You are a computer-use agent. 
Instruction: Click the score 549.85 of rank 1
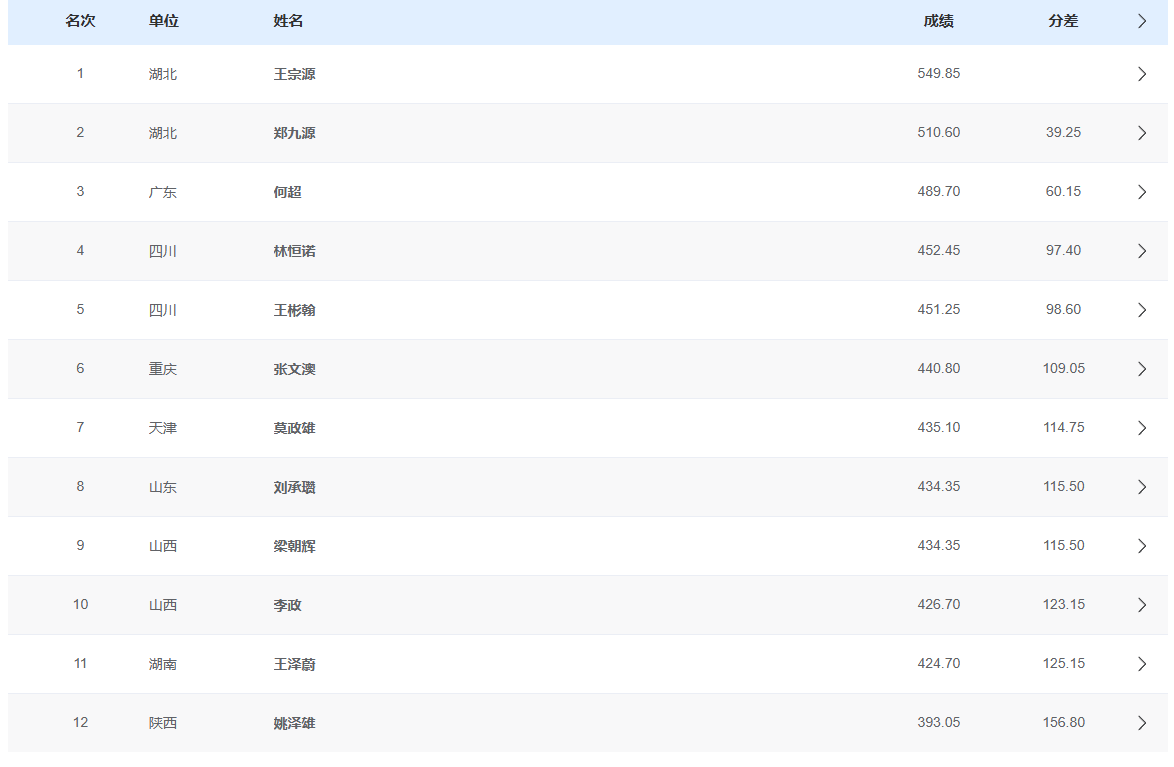(x=938, y=73)
